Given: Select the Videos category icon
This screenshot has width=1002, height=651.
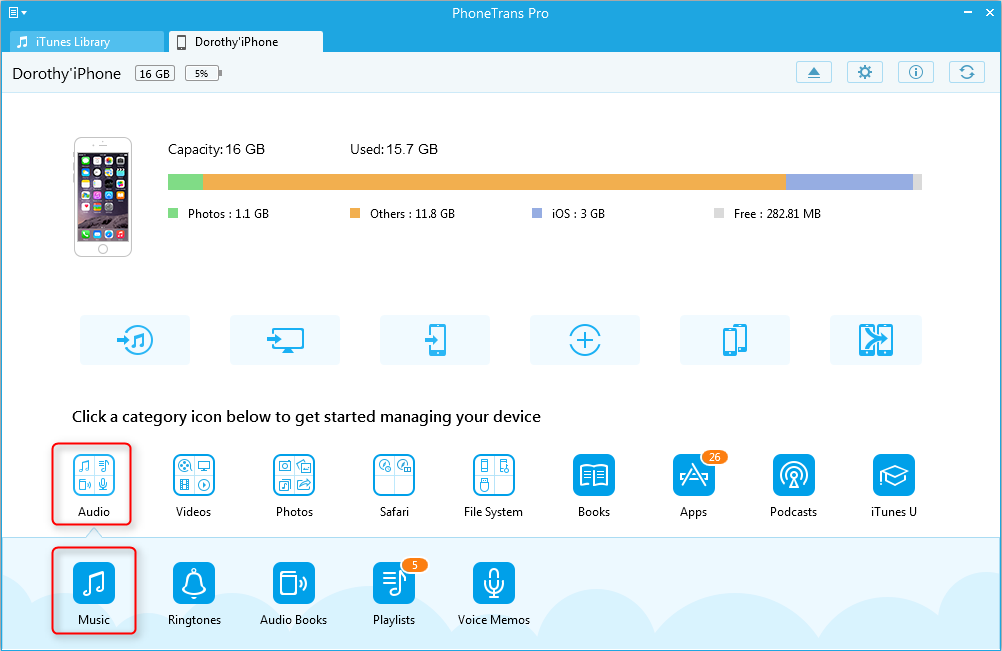Looking at the screenshot, I should [194, 475].
